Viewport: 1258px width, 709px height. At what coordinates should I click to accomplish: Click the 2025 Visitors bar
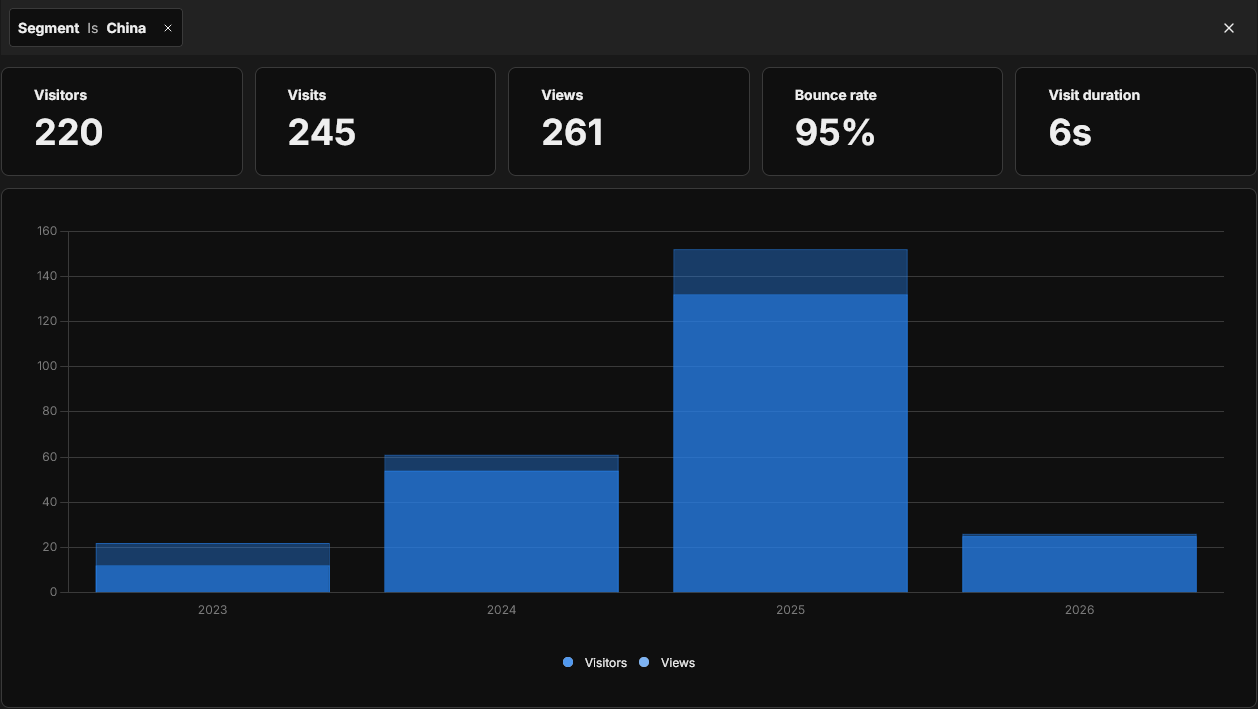790,442
